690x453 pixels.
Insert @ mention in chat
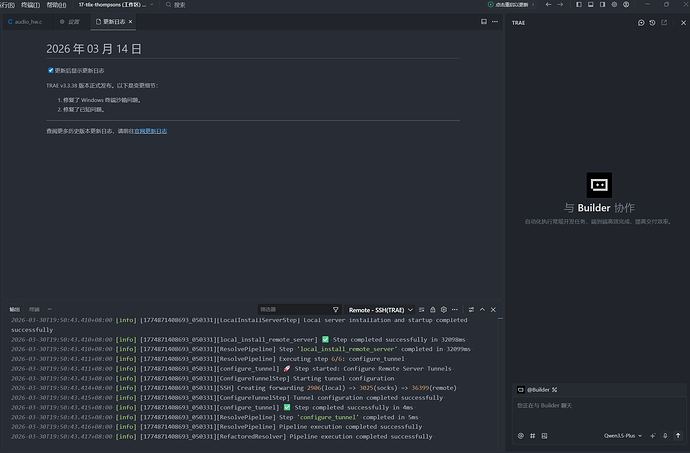[x=521, y=436]
